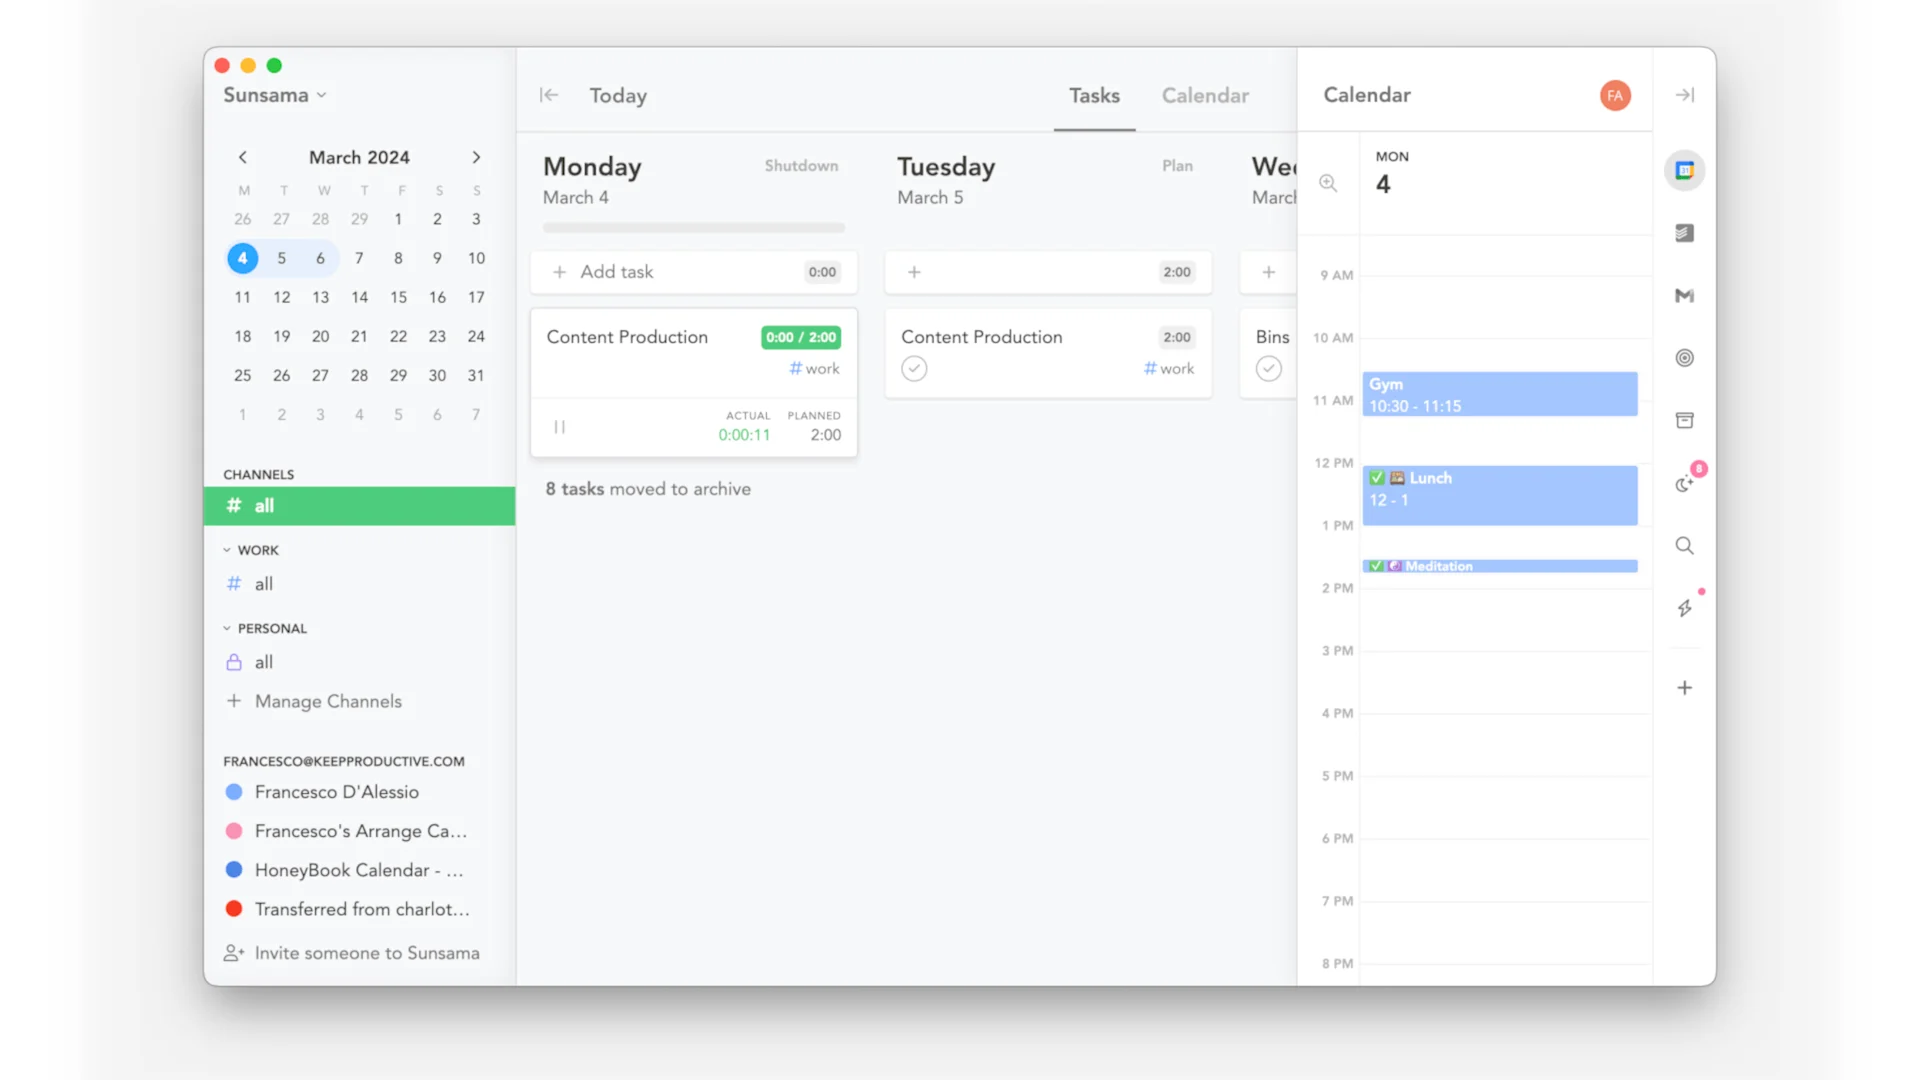Open the Todoist integration panel
Screen dimensions: 1920x1080
[x=1684, y=233]
